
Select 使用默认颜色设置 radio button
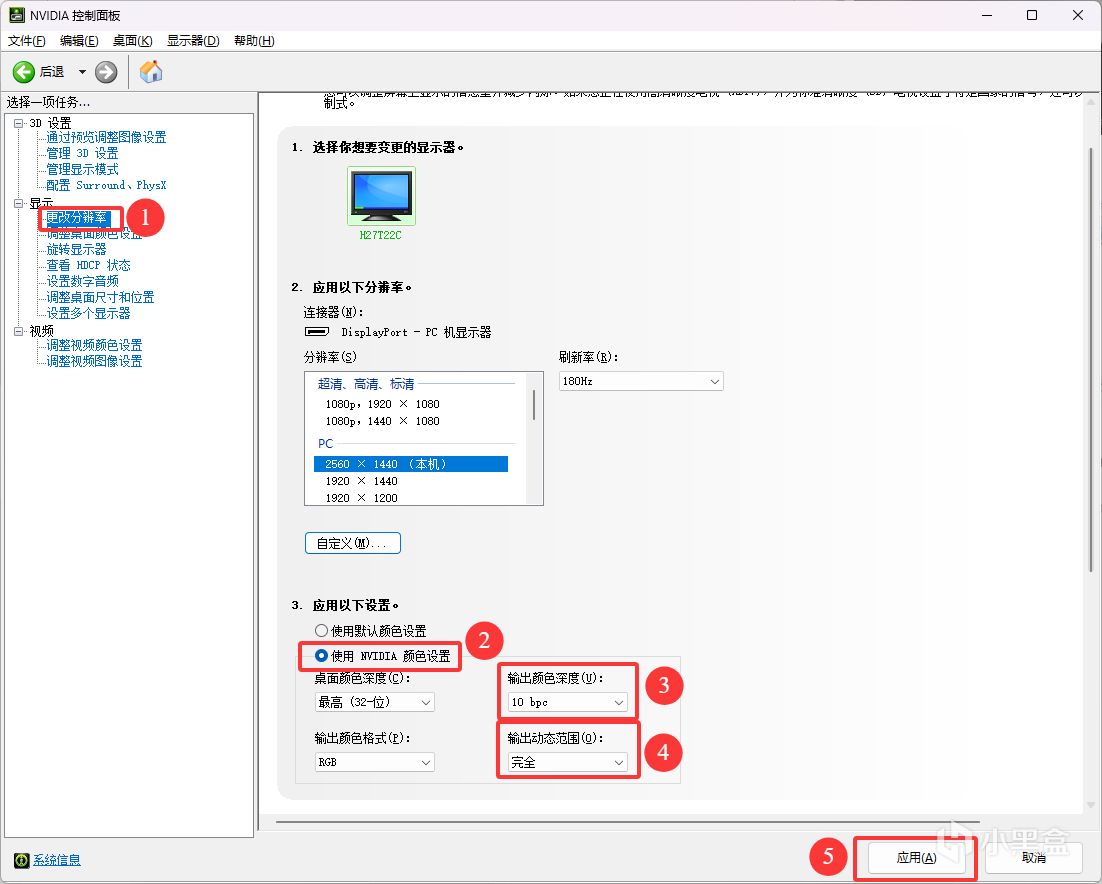321,630
